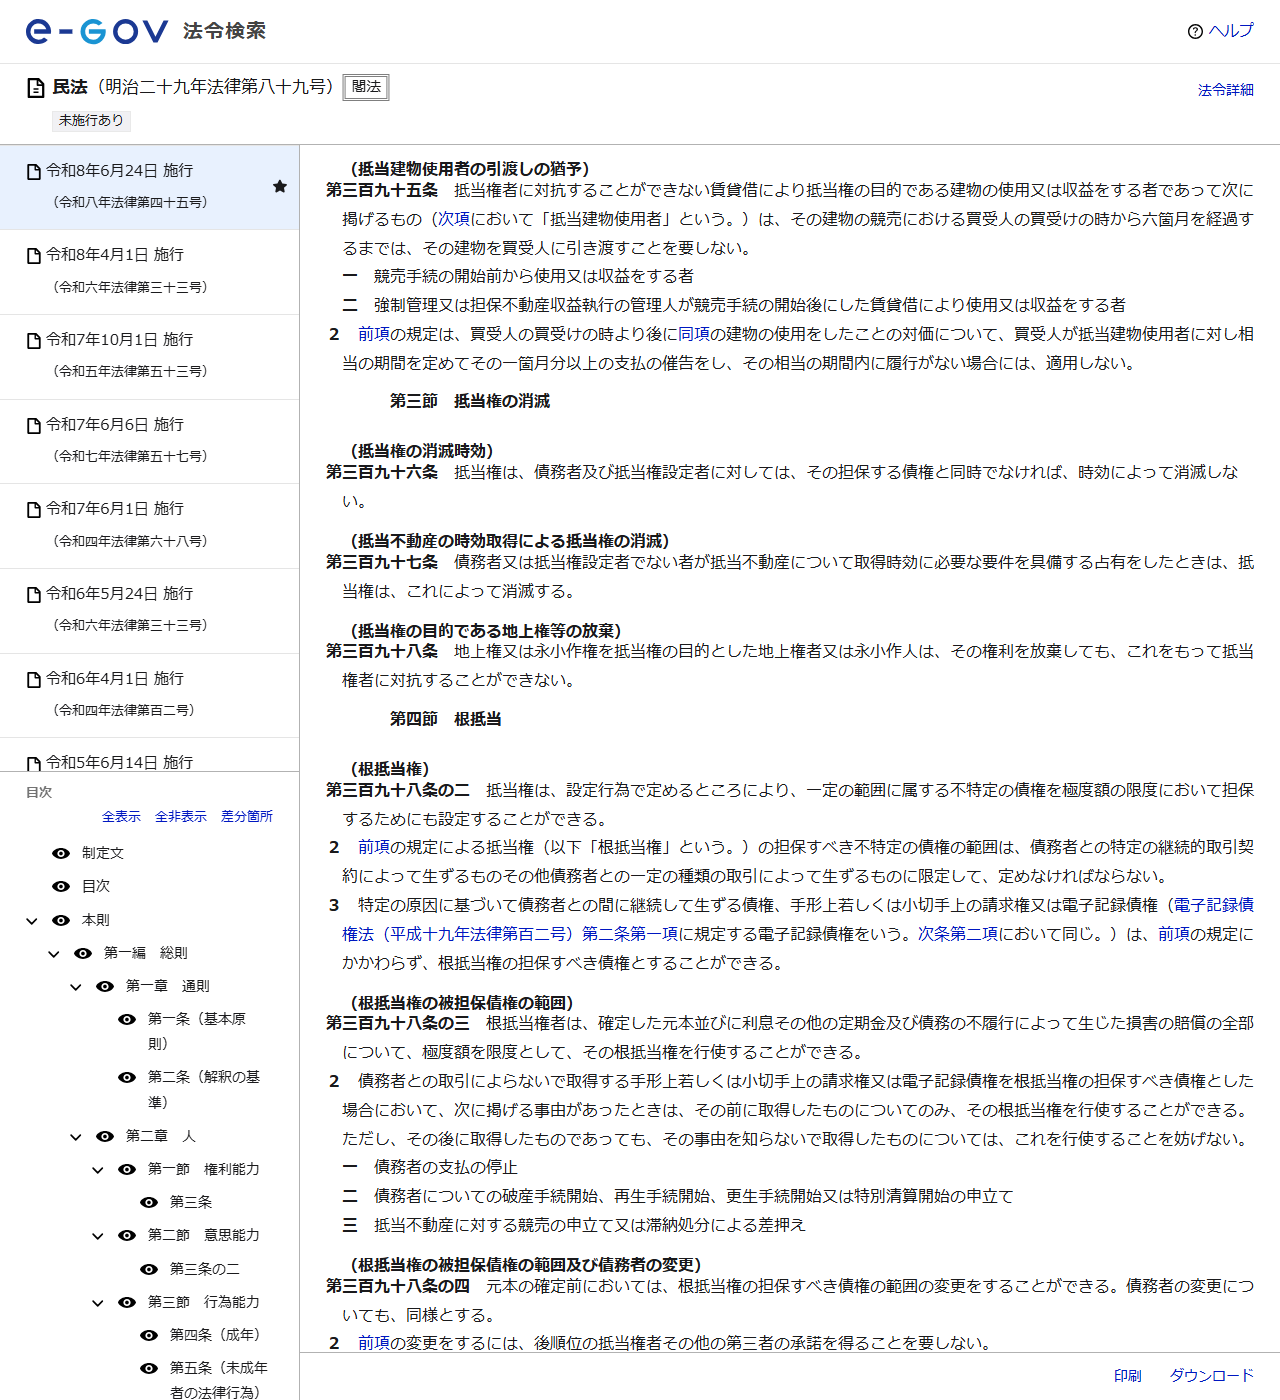Screen dimensions: 1280x1400
Task: Collapse the 第一節 権利能力 tree node
Action: tap(98, 1170)
